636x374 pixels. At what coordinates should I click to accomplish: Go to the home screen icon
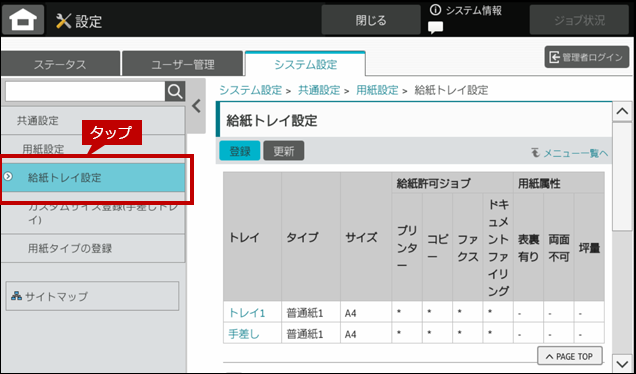pos(23,20)
